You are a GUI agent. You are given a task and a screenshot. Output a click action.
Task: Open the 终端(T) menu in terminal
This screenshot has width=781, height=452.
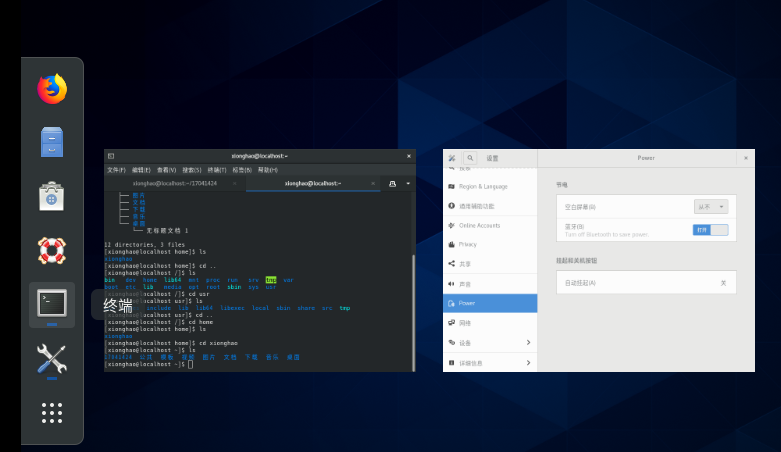[217, 170]
